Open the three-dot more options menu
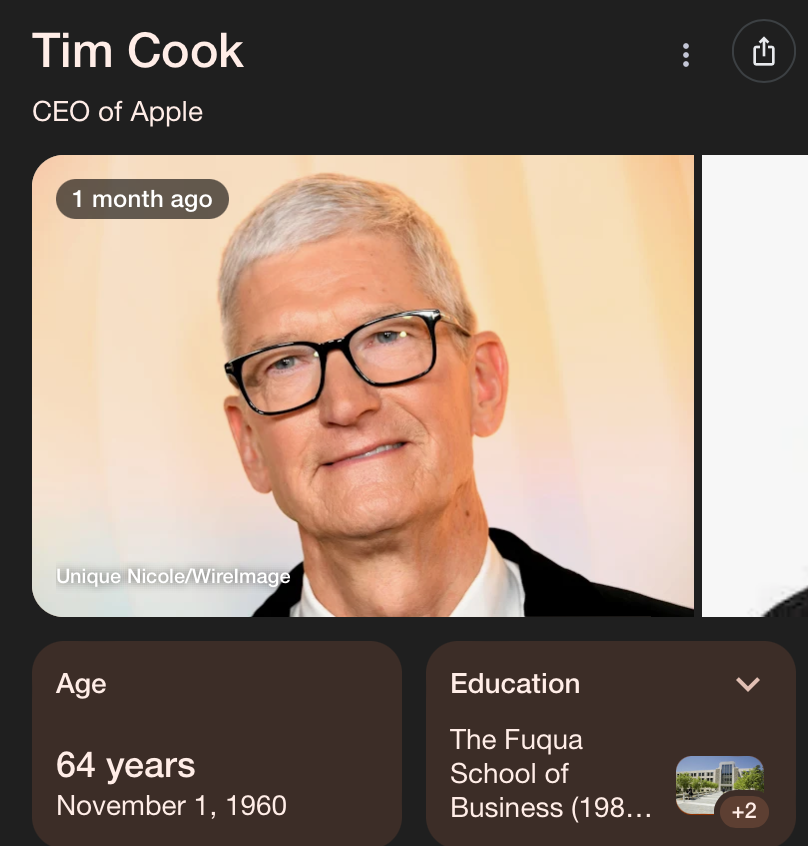The image size is (808, 846). (686, 55)
